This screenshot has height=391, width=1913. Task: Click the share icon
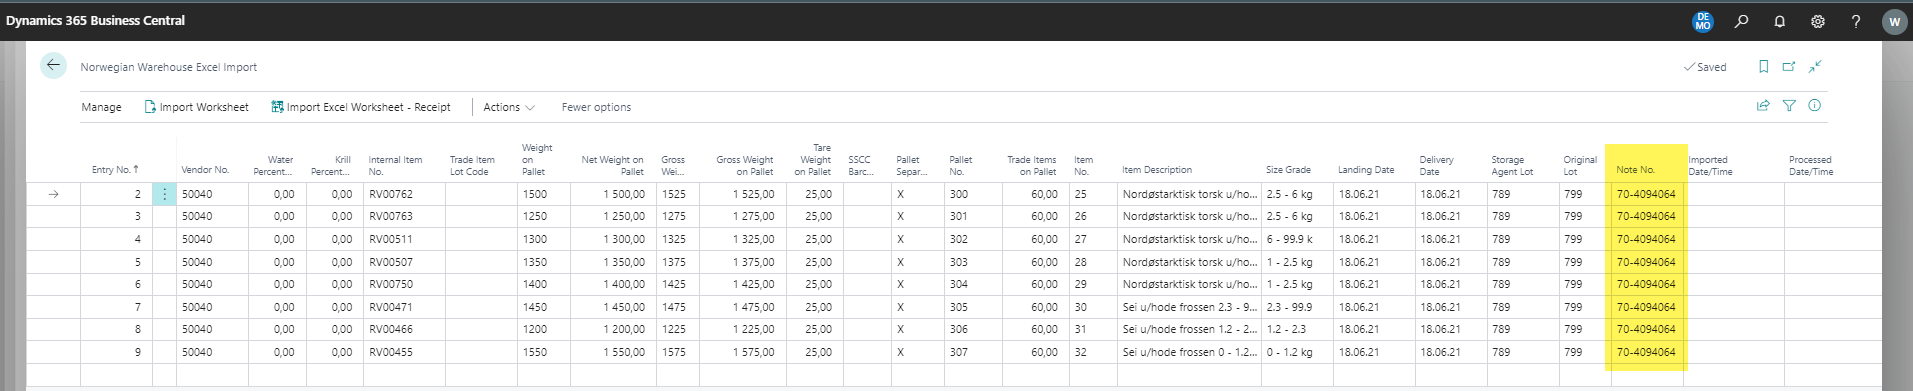(1763, 106)
